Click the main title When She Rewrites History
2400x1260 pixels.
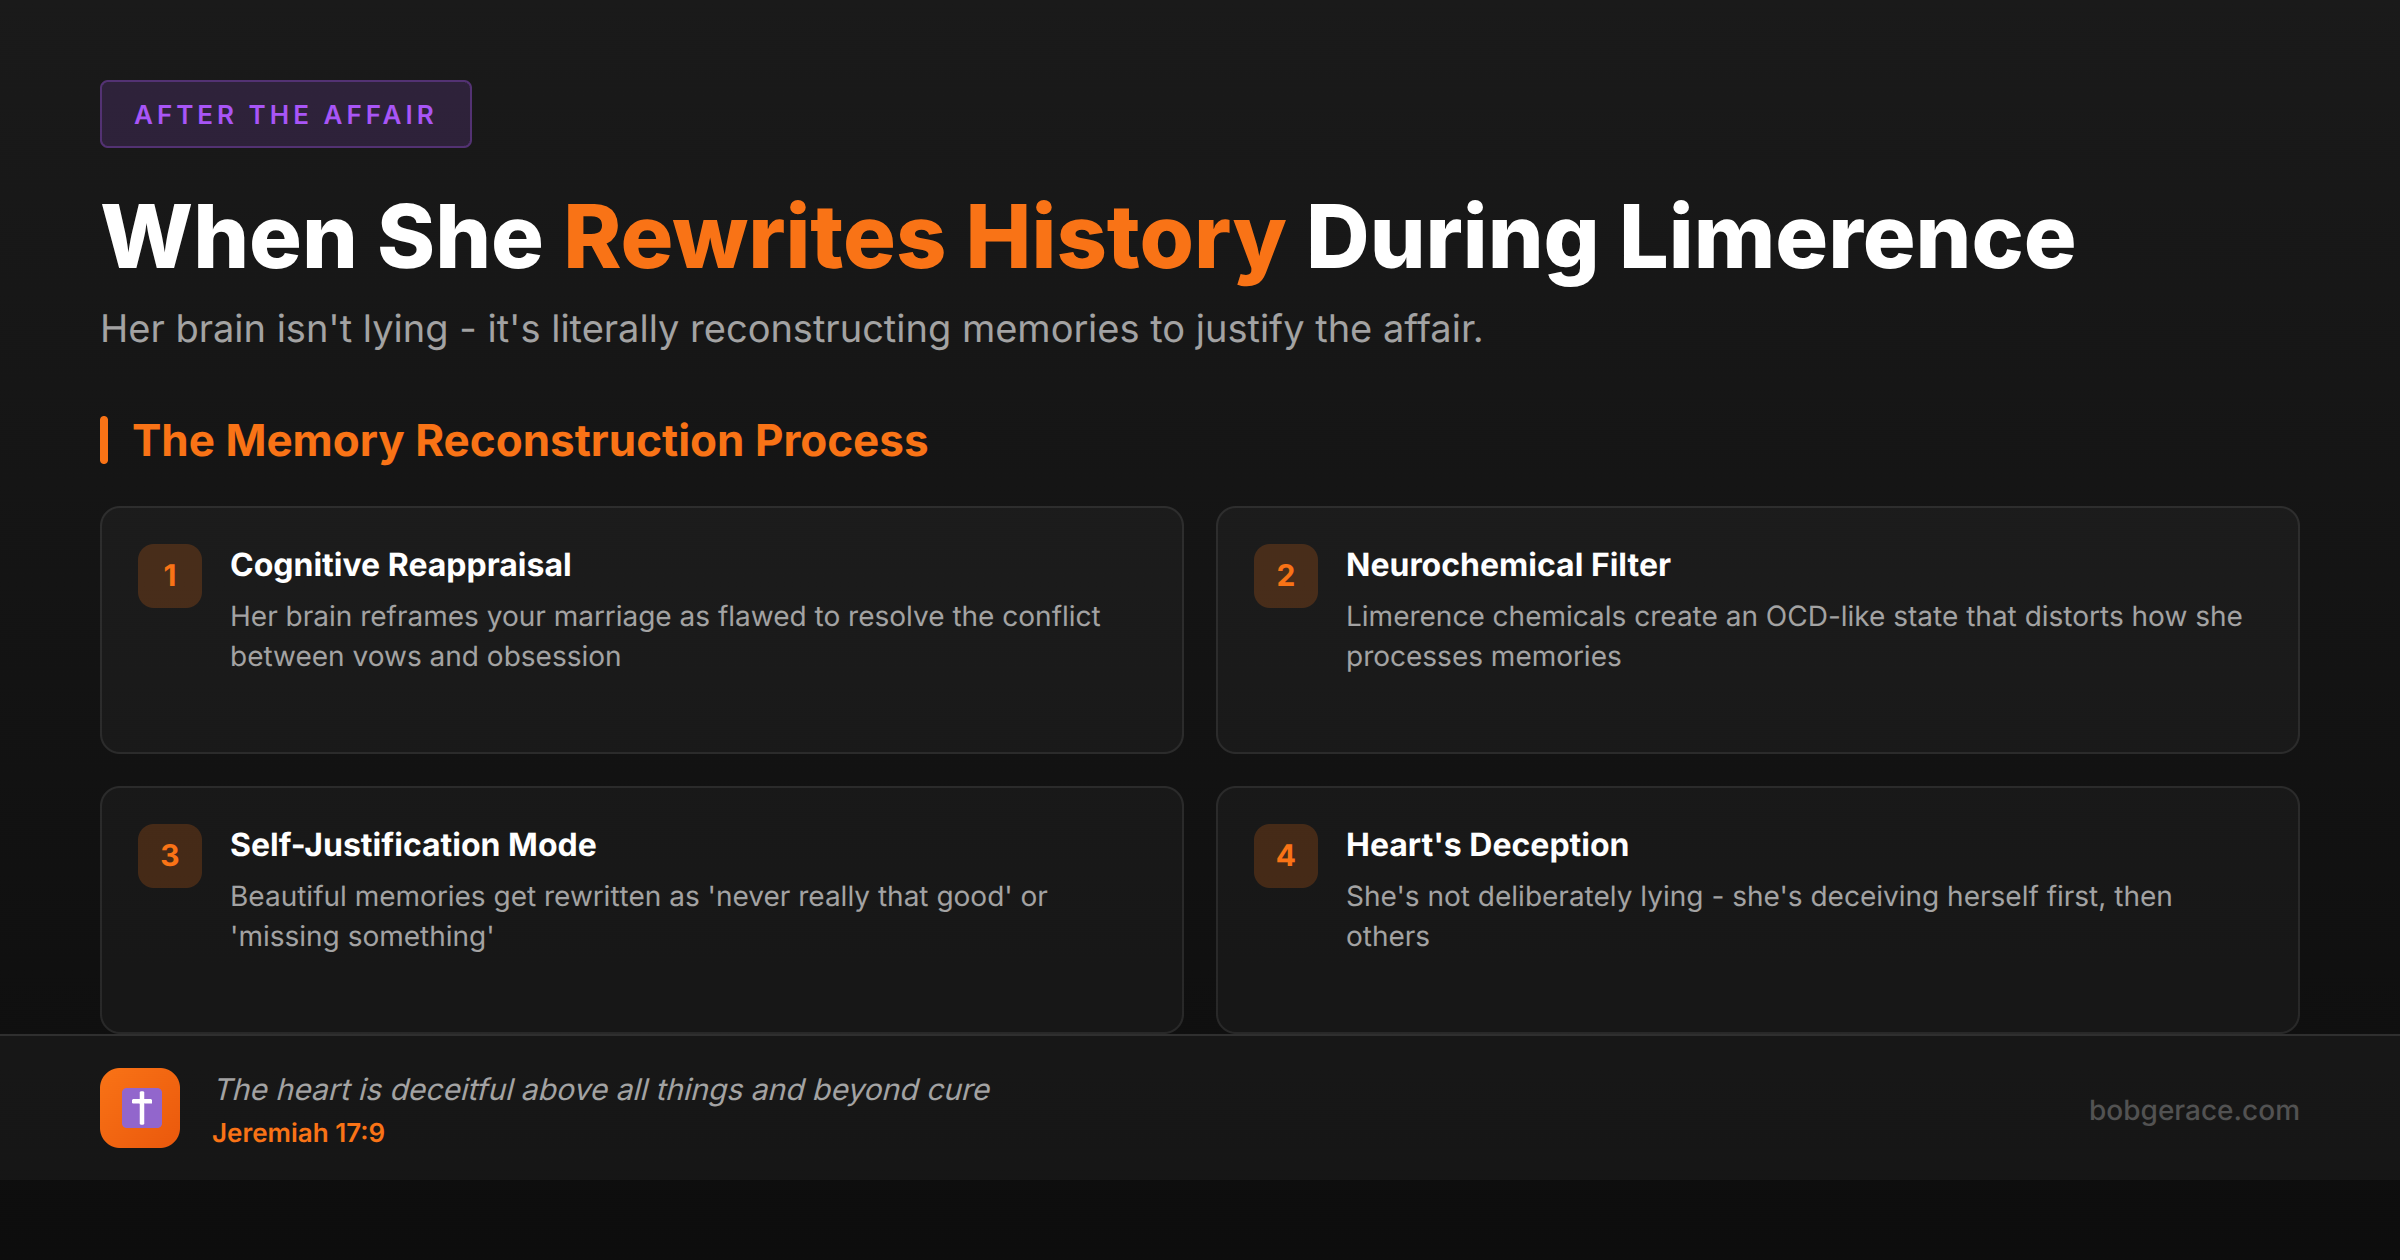(x=1088, y=237)
